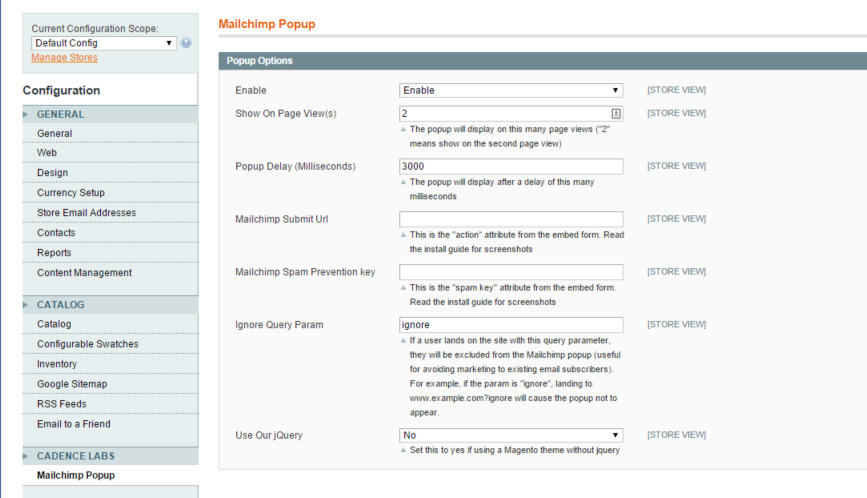Screen dimensions: 867x498
Task: Open the Enable dropdown
Action: click(511, 90)
